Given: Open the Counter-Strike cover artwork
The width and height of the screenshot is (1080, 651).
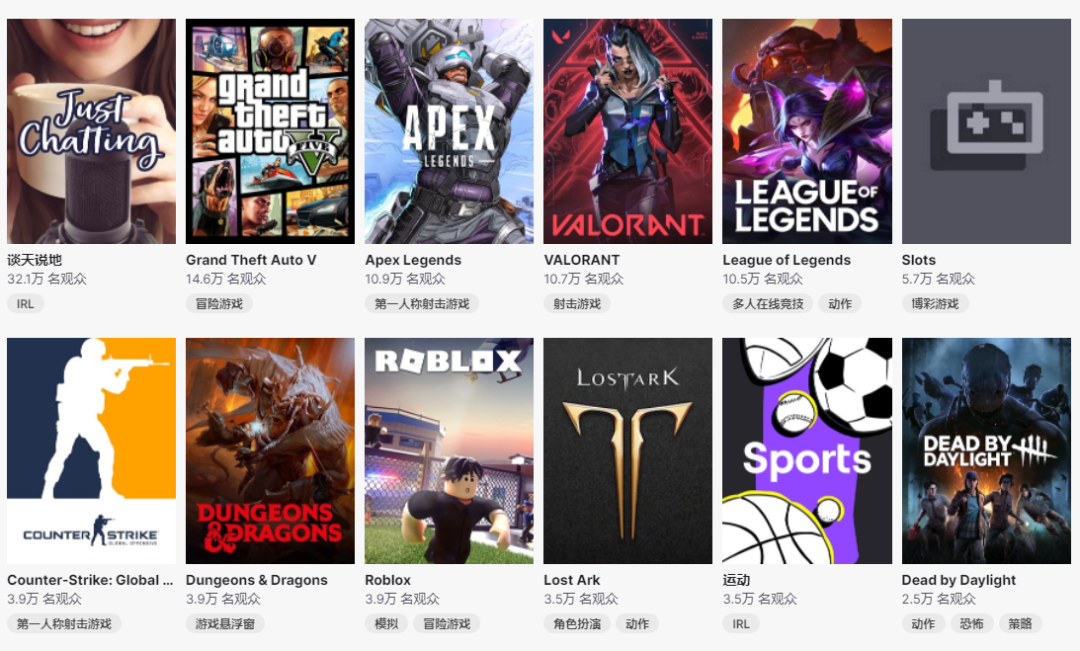Looking at the screenshot, I should 92,451.
